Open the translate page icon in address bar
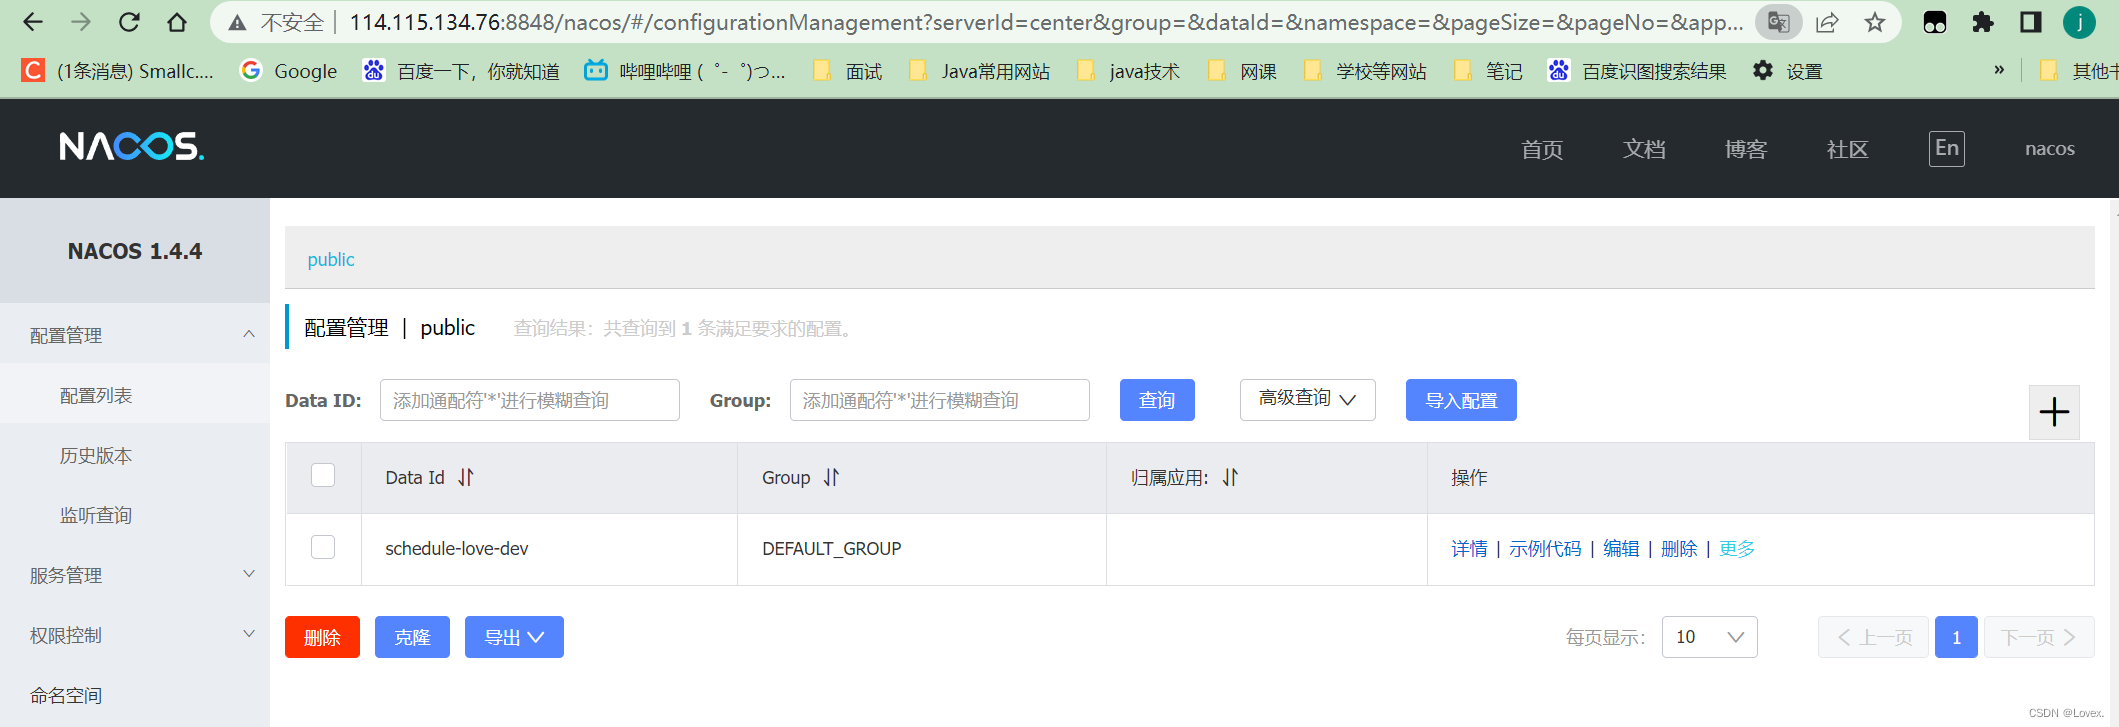The height and width of the screenshot is (727, 2119). [x=1779, y=22]
